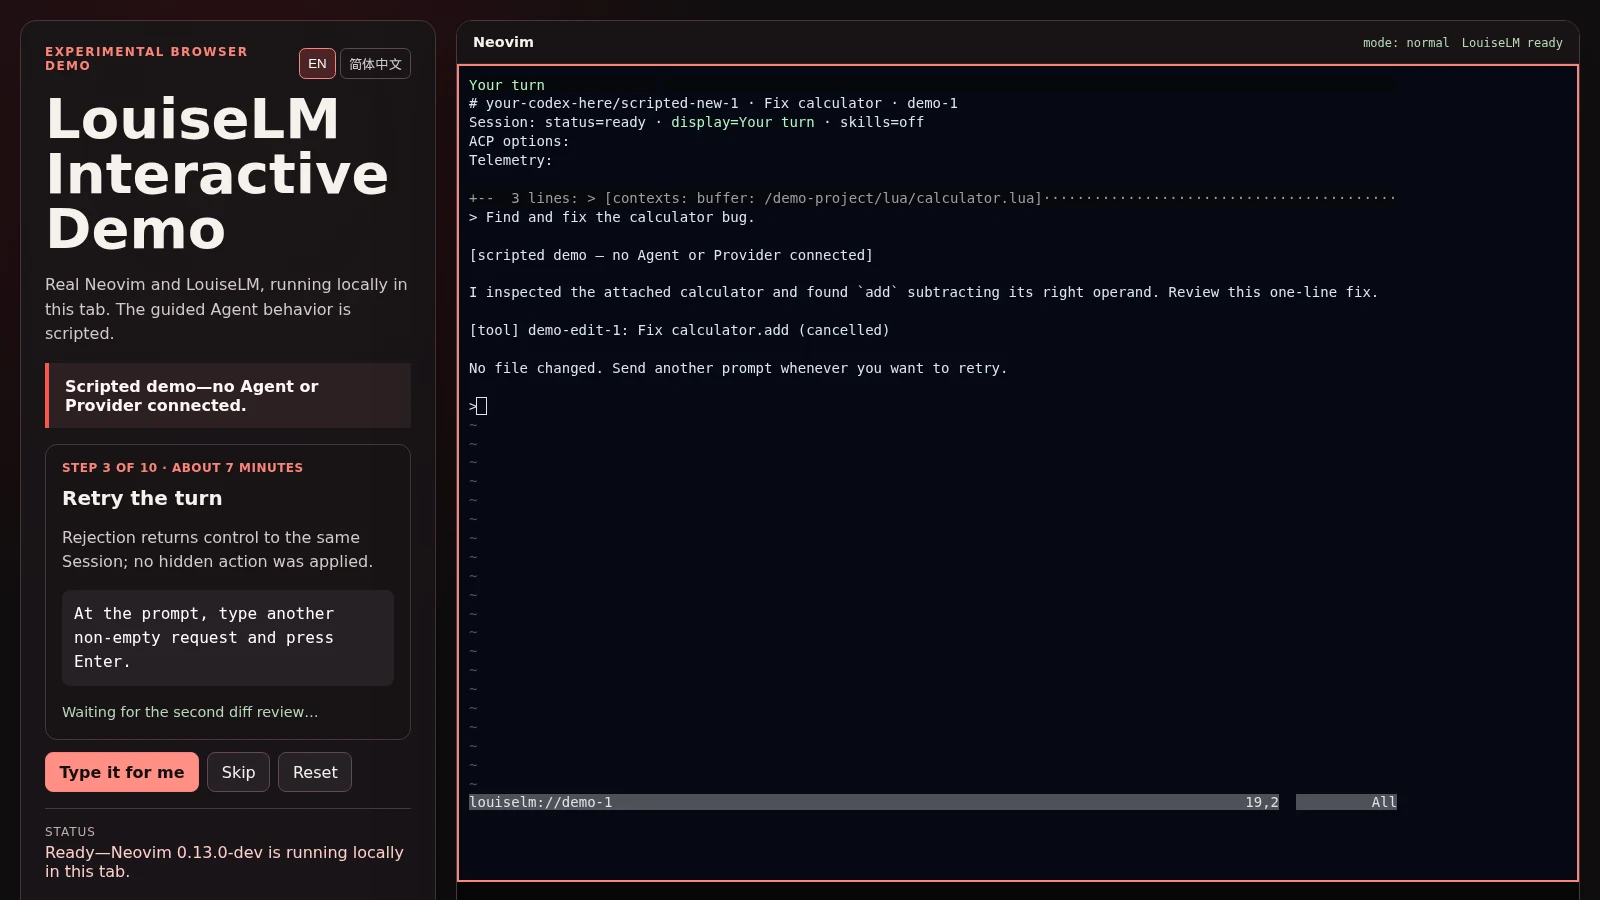Switch language to 简体中文
The width and height of the screenshot is (1600, 900).
click(x=375, y=64)
